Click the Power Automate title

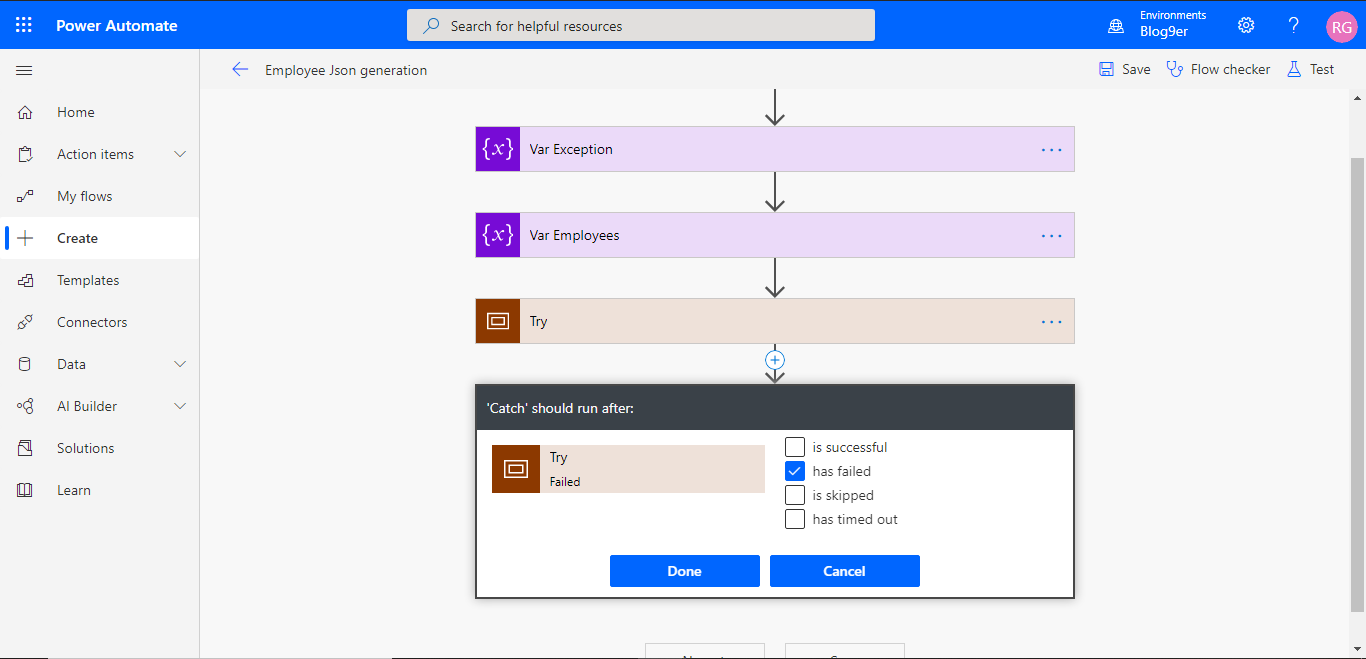point(117,26)
